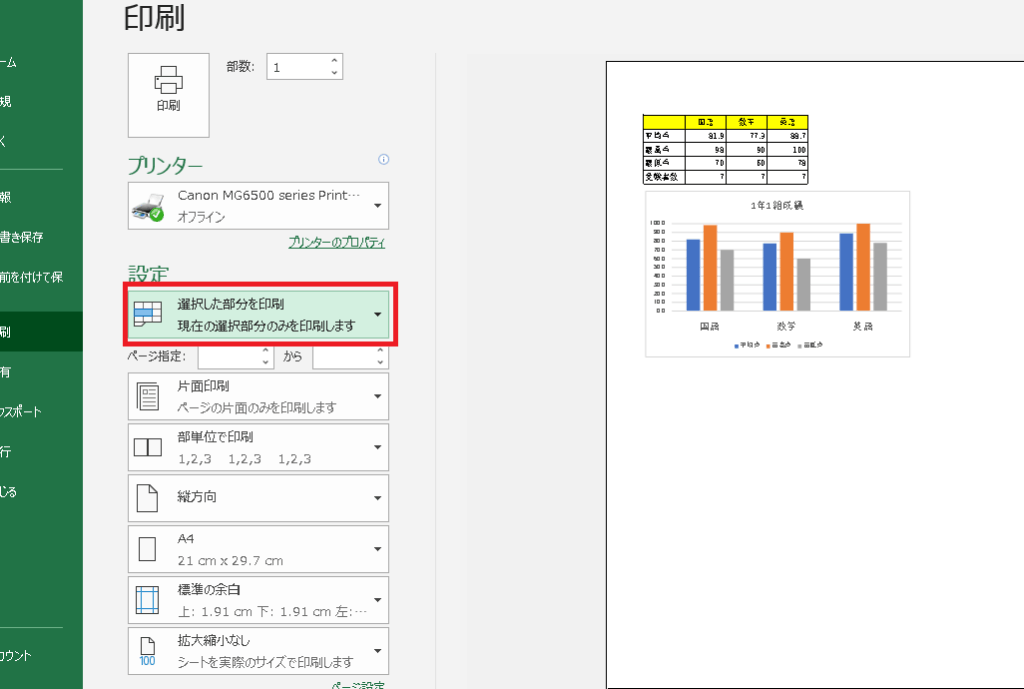Viewport: 1024px width, 689px height.
Task: Select 上書き保存 in the green sidebar
Action: click(41, 237)
